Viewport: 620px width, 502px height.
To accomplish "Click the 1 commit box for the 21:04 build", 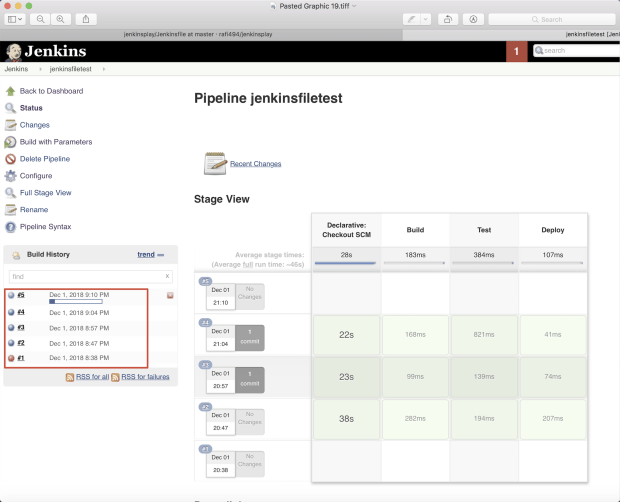I will point(250,337).
